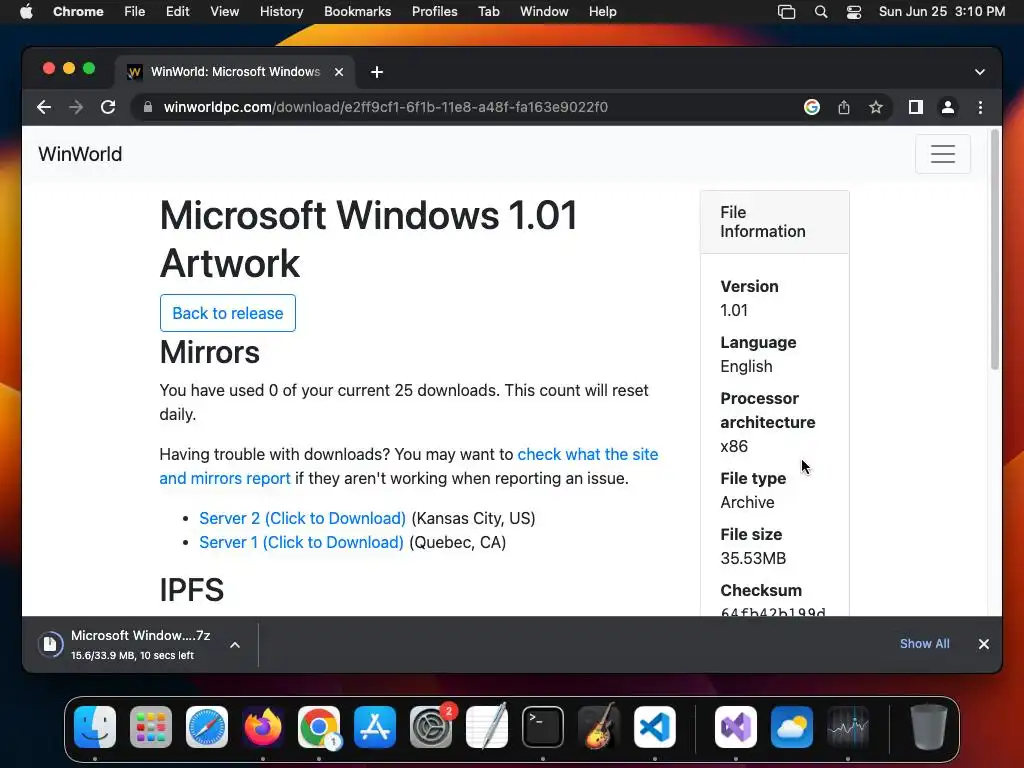Toggle Chrome side panel
The height and width of the screenshot is (768, 1024).
pos(916,107)
